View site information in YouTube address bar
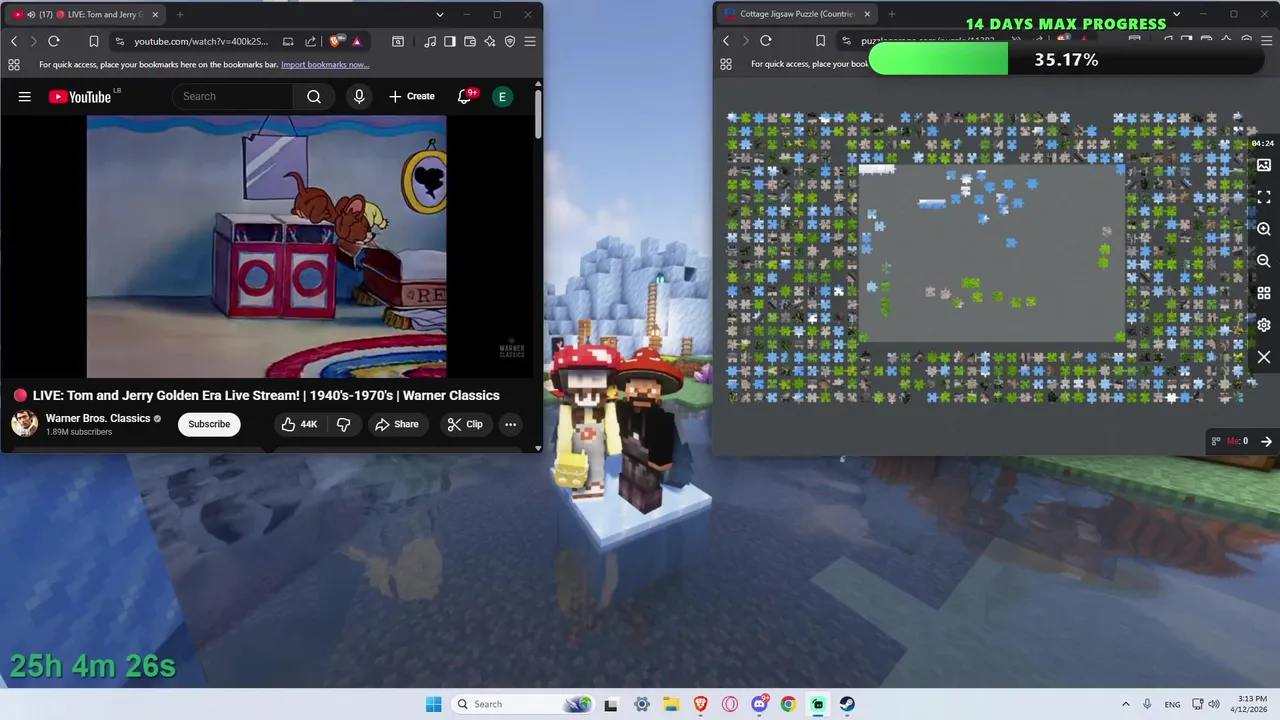Screen dimensions: 1280x720 pos(120,41)
